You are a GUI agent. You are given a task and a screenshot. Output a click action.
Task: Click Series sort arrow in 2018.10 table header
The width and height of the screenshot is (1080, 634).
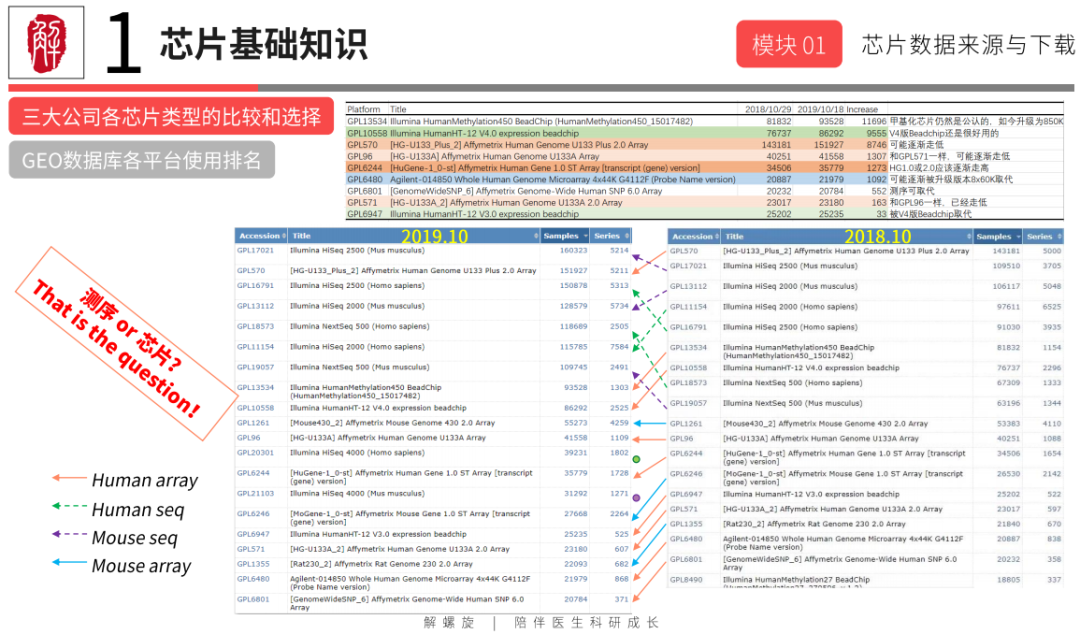(x=1059, y=236)
